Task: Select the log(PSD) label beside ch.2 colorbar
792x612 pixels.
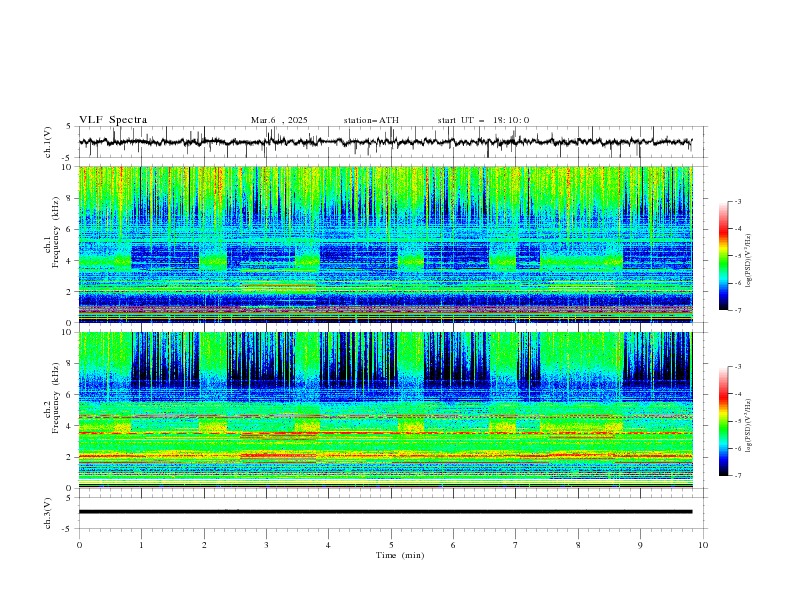Action: [749, 425]
